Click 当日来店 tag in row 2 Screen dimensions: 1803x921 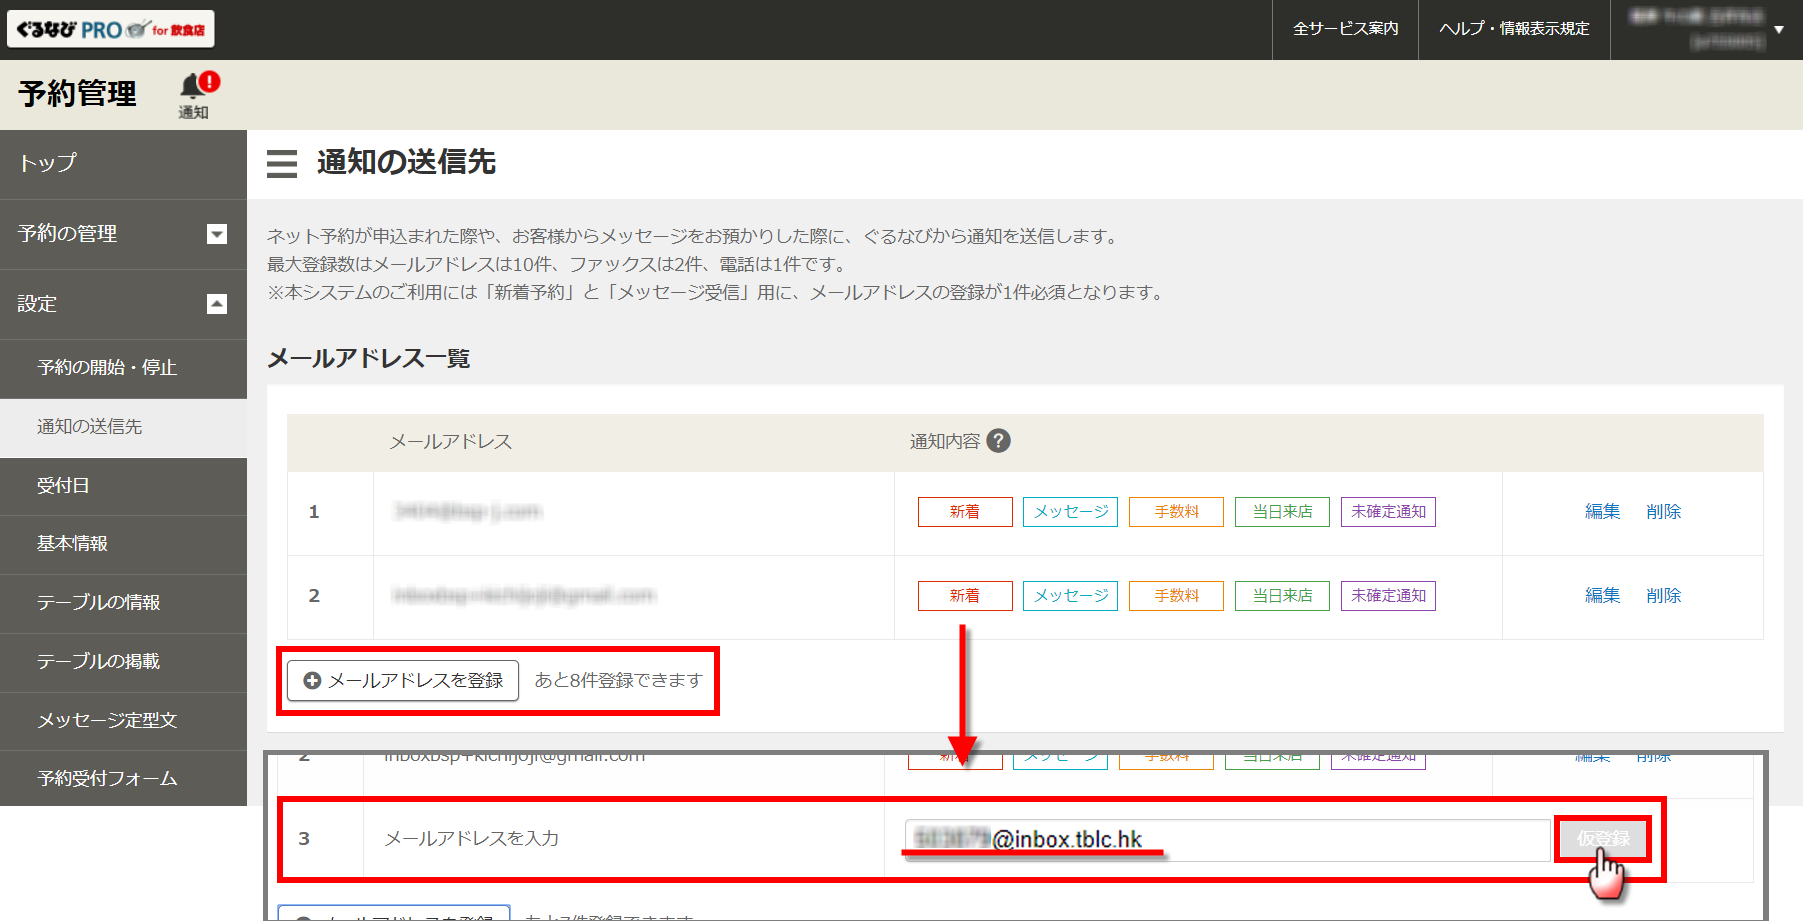(x=1282, y=596)
